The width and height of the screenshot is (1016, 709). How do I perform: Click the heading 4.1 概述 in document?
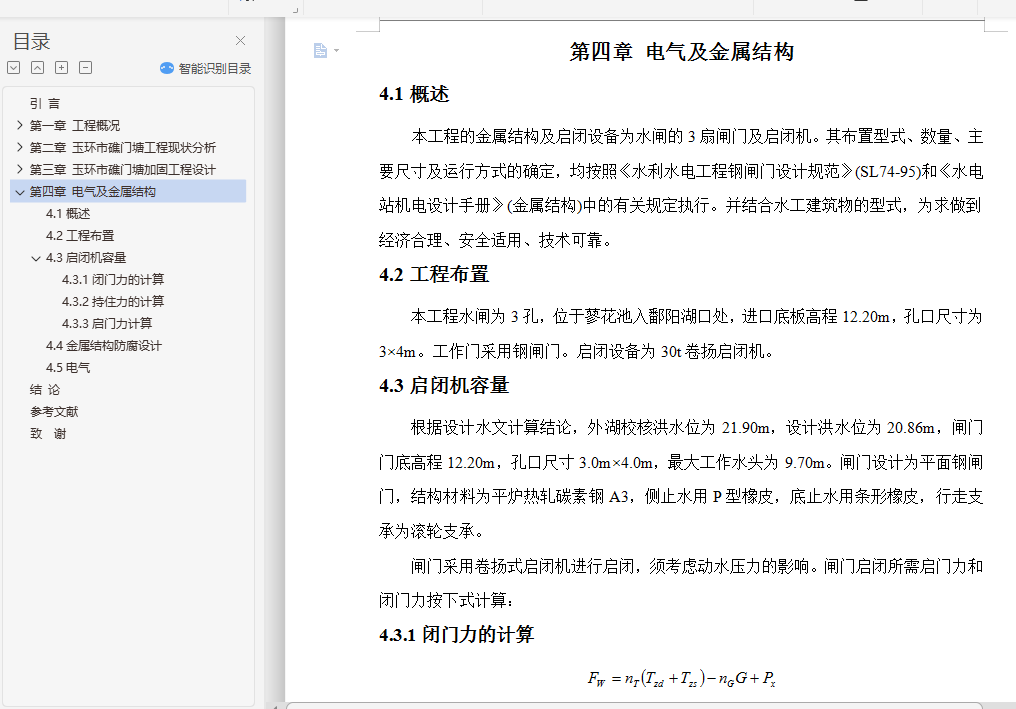click(x=414, y=95)
